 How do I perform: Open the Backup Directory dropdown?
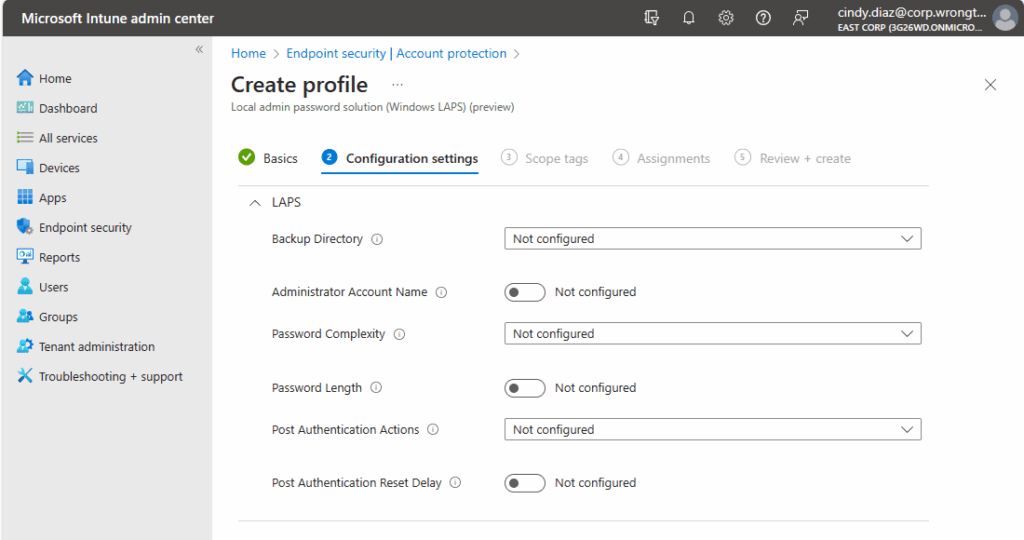712,239
